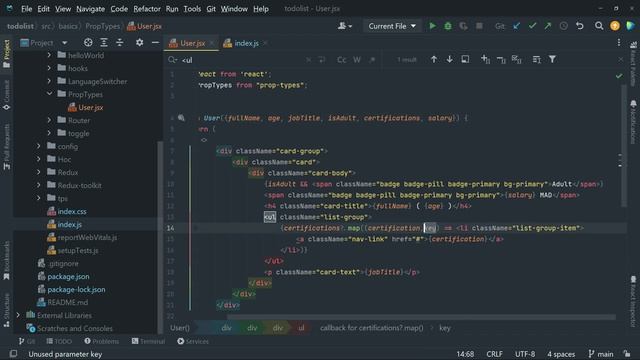640x360 pixels.
Task: Open IDE updates orange icon
Action: tap(615, 26)
